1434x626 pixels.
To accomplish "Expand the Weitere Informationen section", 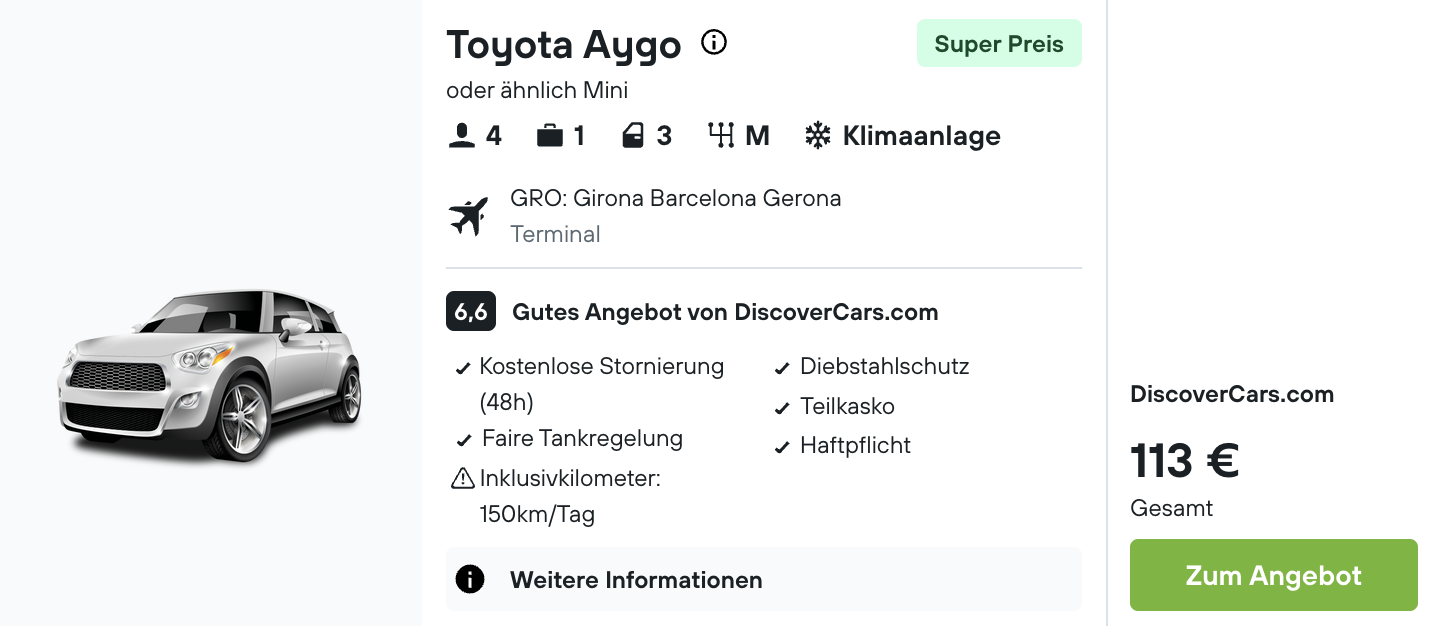I will coord(764,579).
